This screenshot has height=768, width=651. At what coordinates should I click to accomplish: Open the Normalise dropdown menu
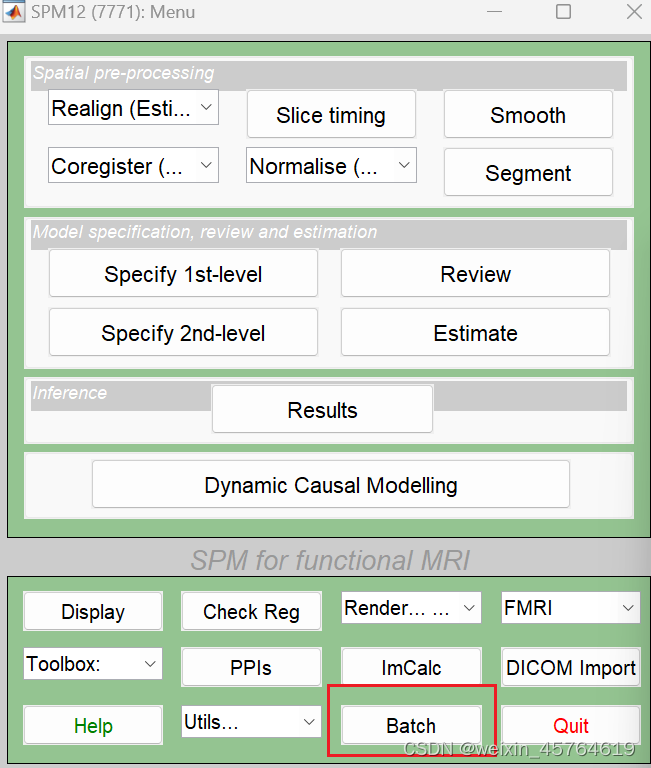coord(331,166)
